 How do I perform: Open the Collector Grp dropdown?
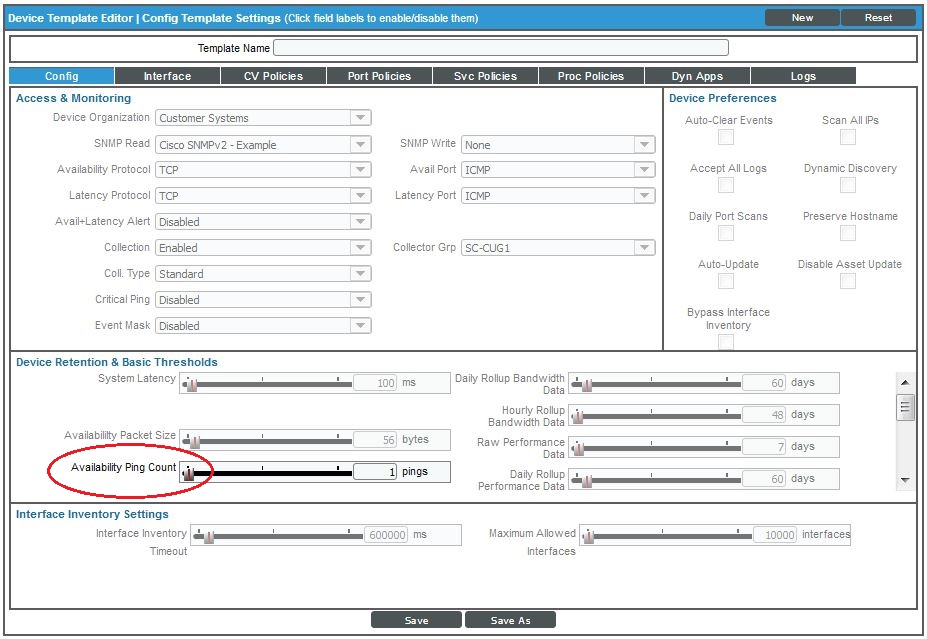point(557,248)
